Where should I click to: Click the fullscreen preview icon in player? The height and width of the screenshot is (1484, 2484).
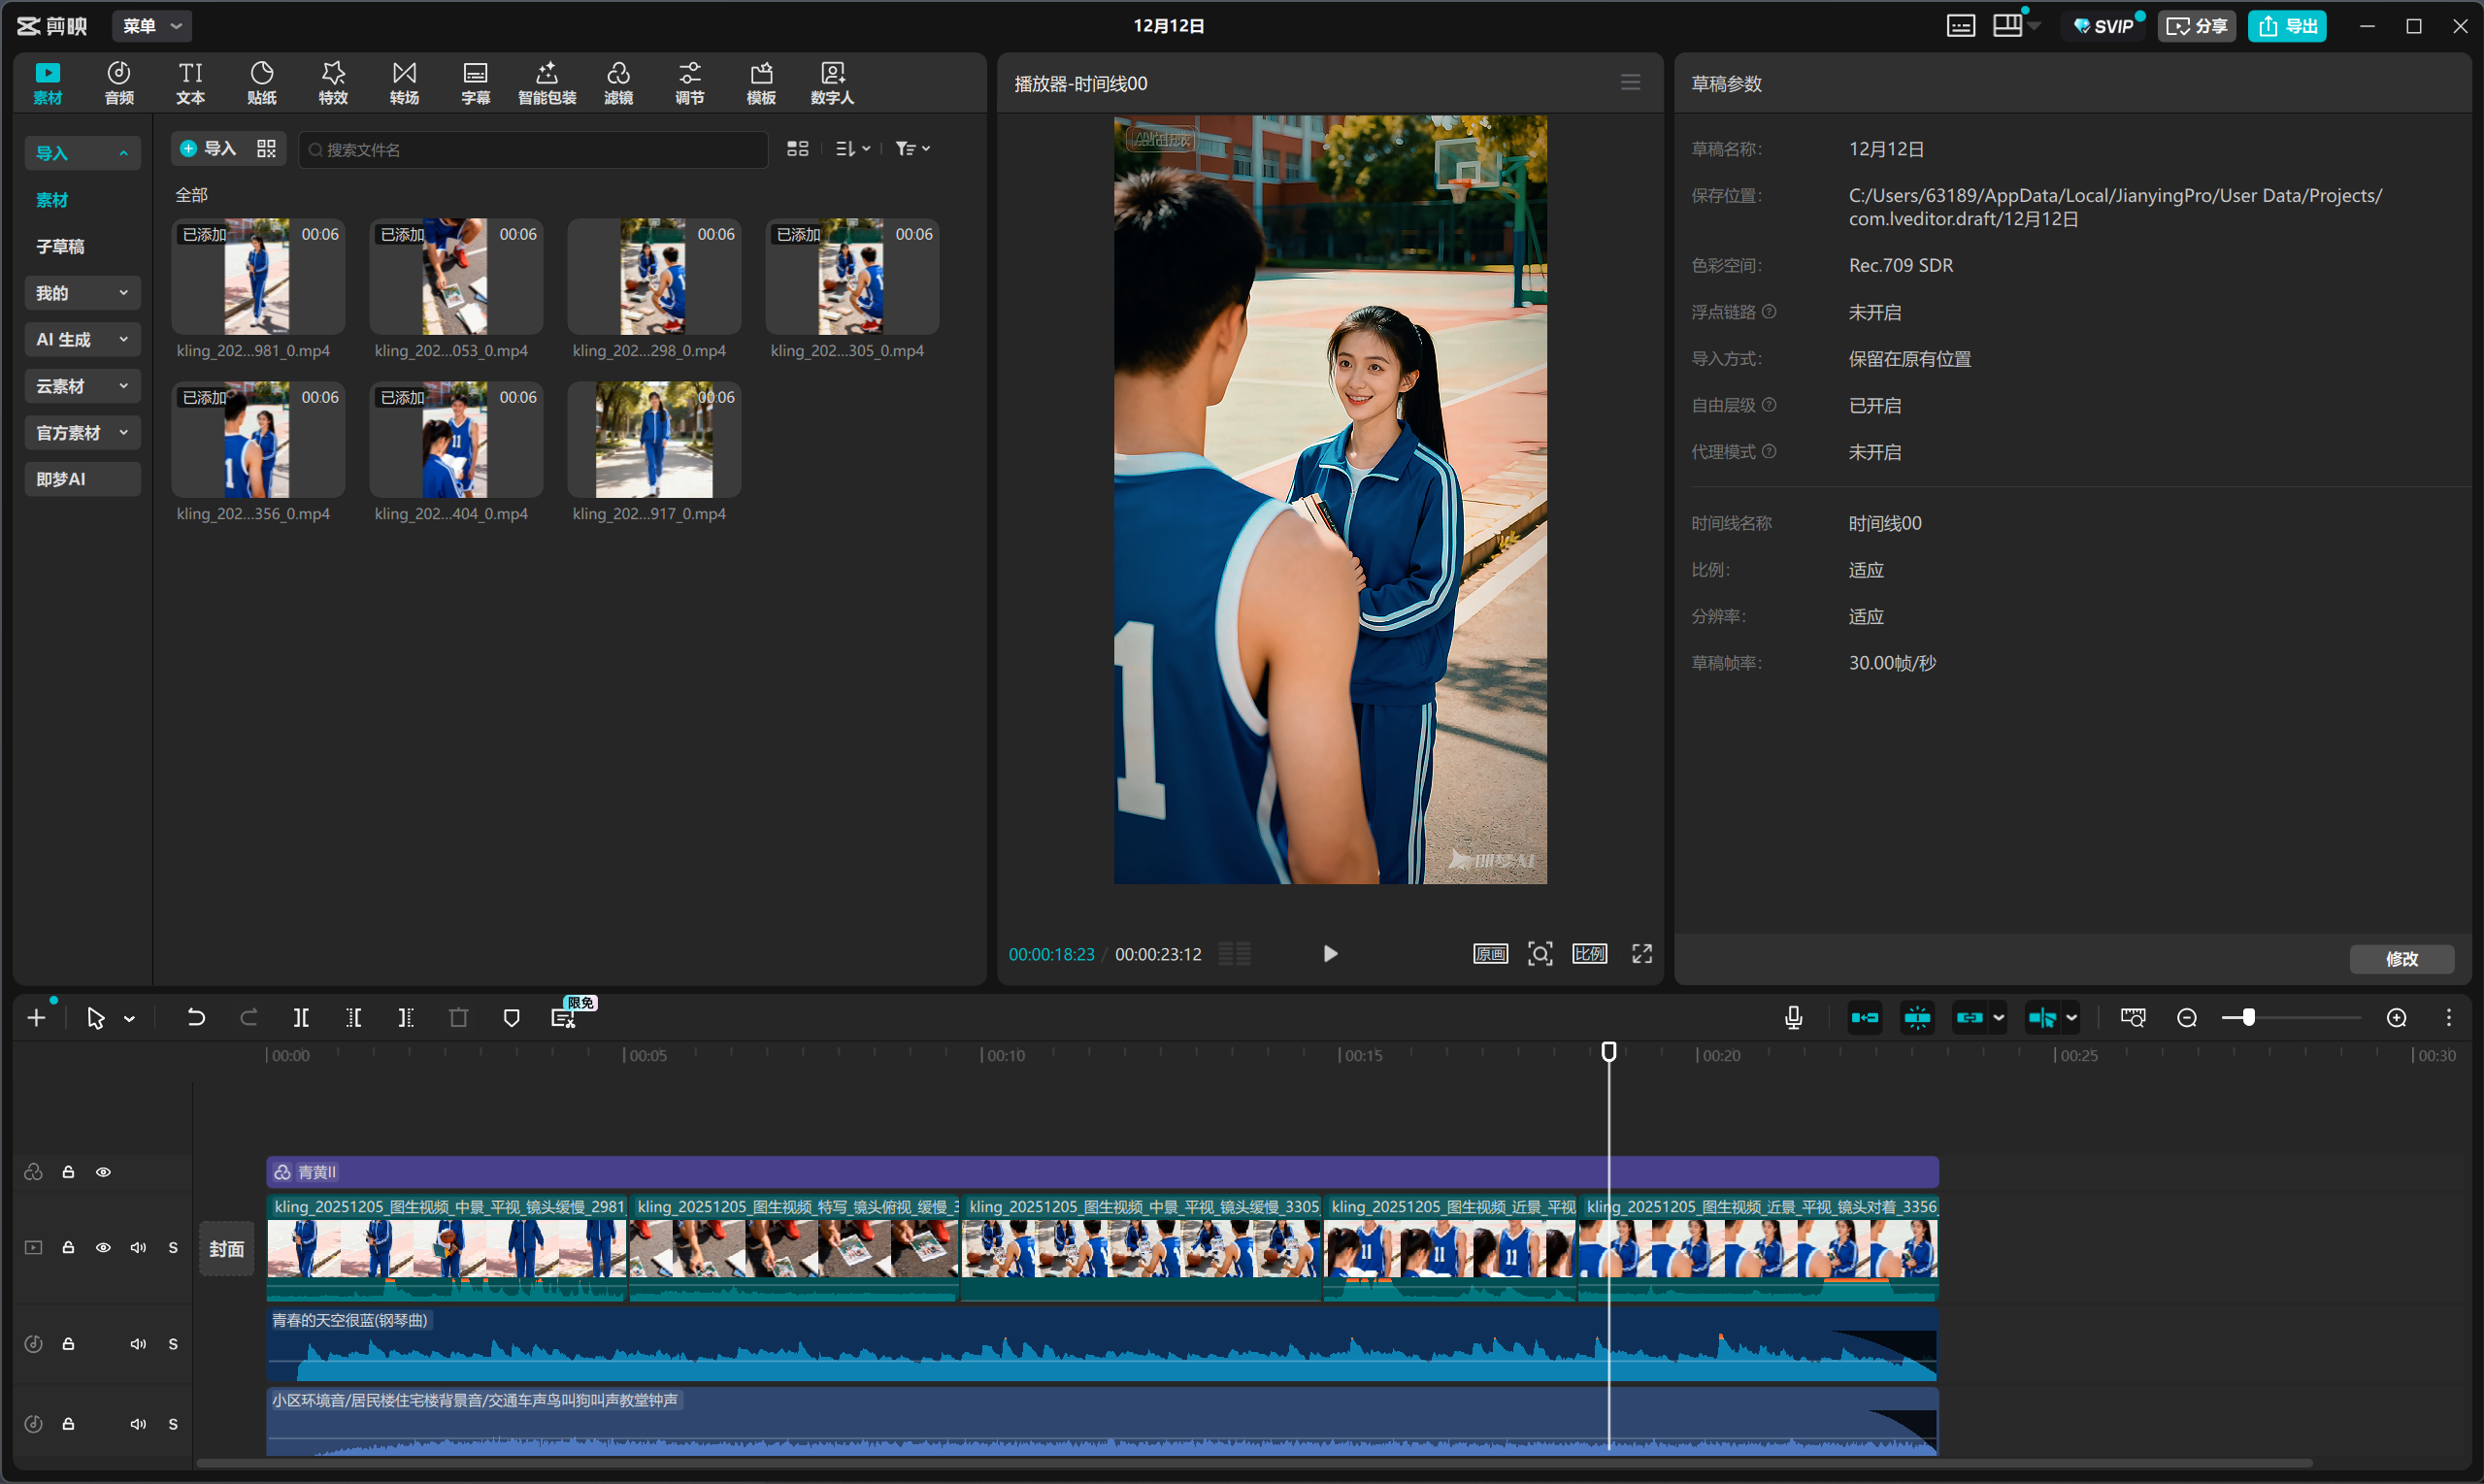pos(1642,954)
